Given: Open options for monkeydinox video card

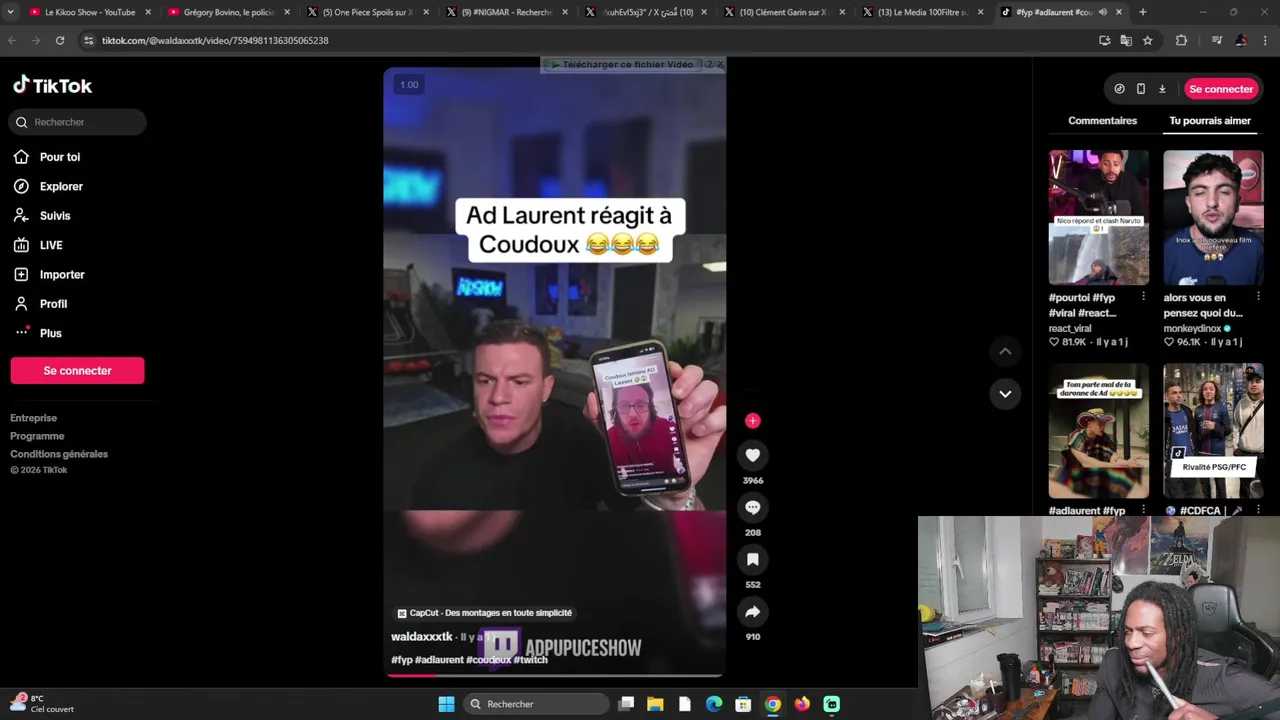Looking at the screenshot, I should point(1258,297).
